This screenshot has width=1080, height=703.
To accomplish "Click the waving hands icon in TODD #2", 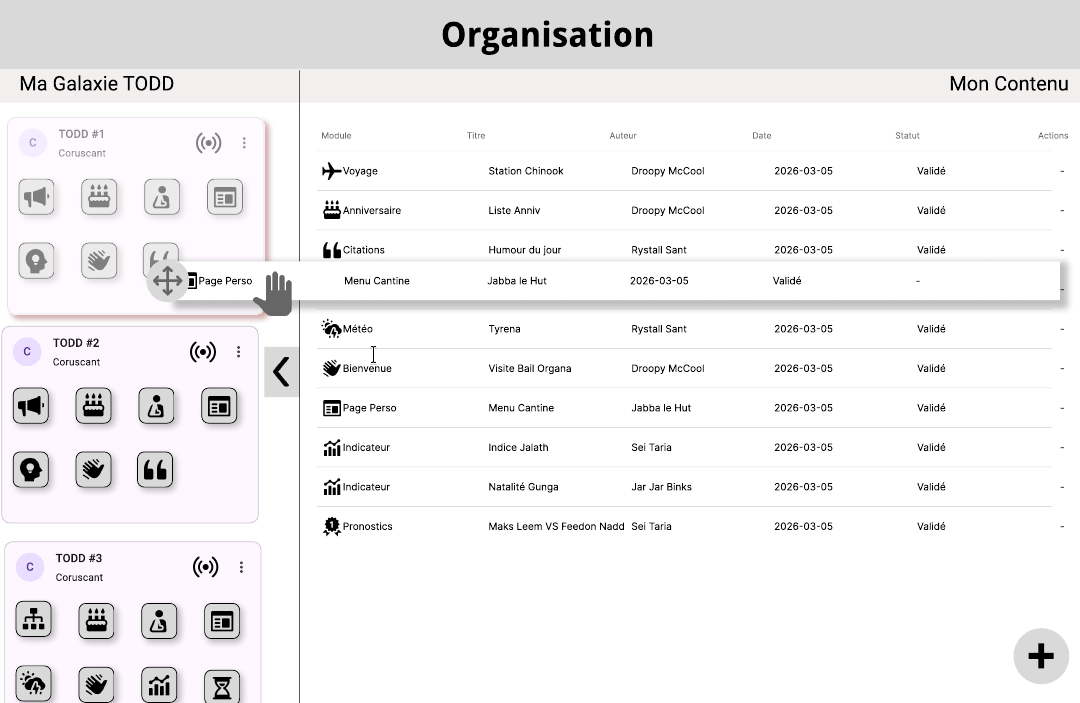I will (x=94, y=470).
